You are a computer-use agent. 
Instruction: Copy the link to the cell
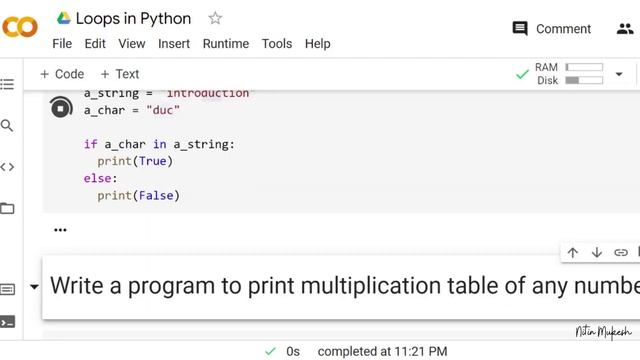tap(620, 253)
